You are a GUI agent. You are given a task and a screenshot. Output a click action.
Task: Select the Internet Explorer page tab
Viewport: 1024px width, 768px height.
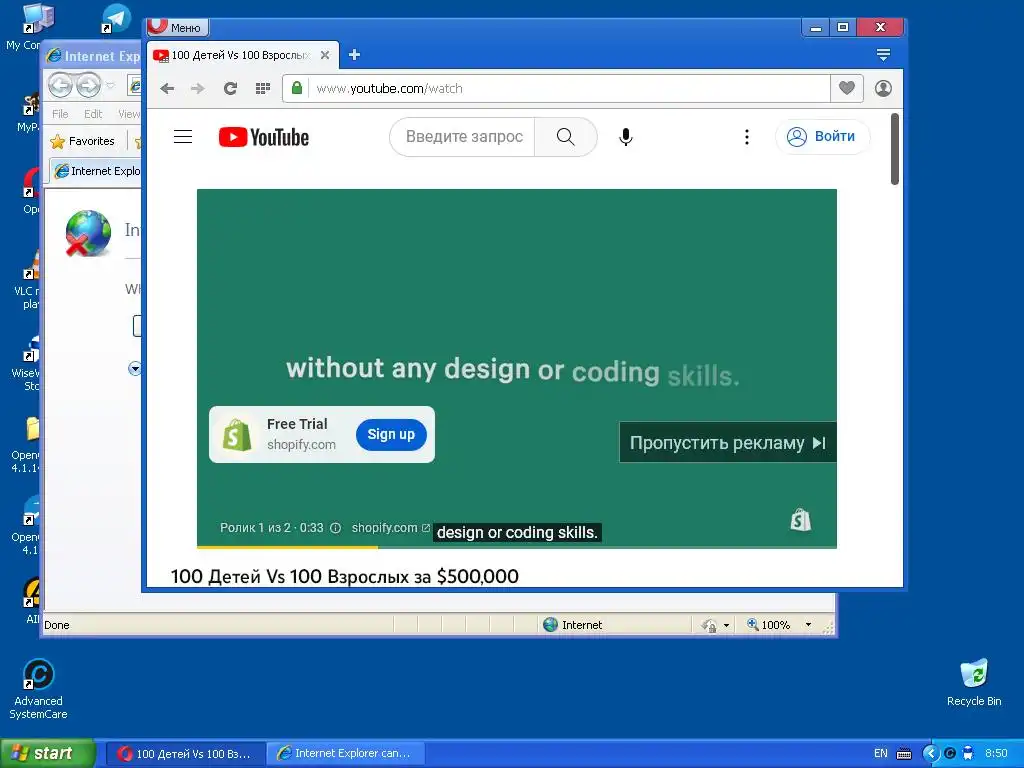point(96,171)
